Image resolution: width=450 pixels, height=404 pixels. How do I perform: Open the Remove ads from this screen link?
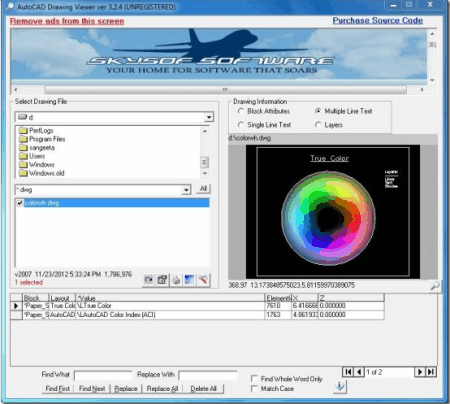[x=67, y=21]
